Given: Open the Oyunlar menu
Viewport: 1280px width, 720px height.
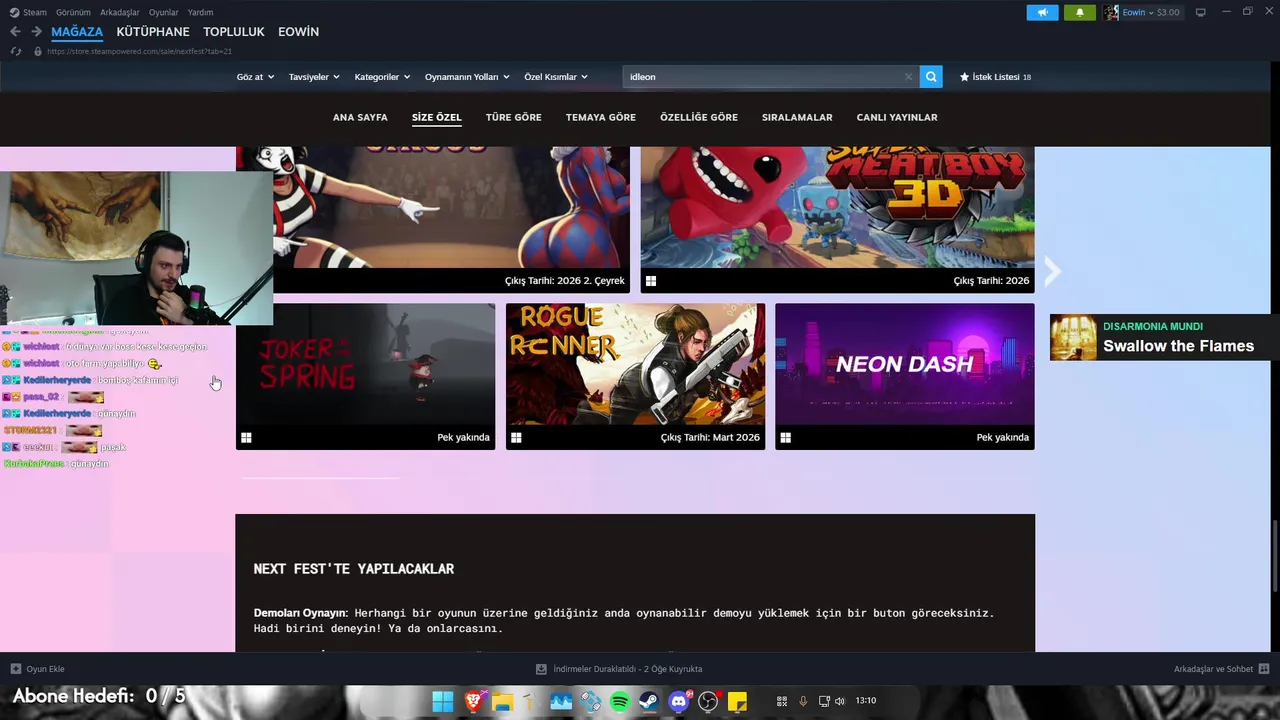Looking at the screenshot, I should tap(164, 12).
